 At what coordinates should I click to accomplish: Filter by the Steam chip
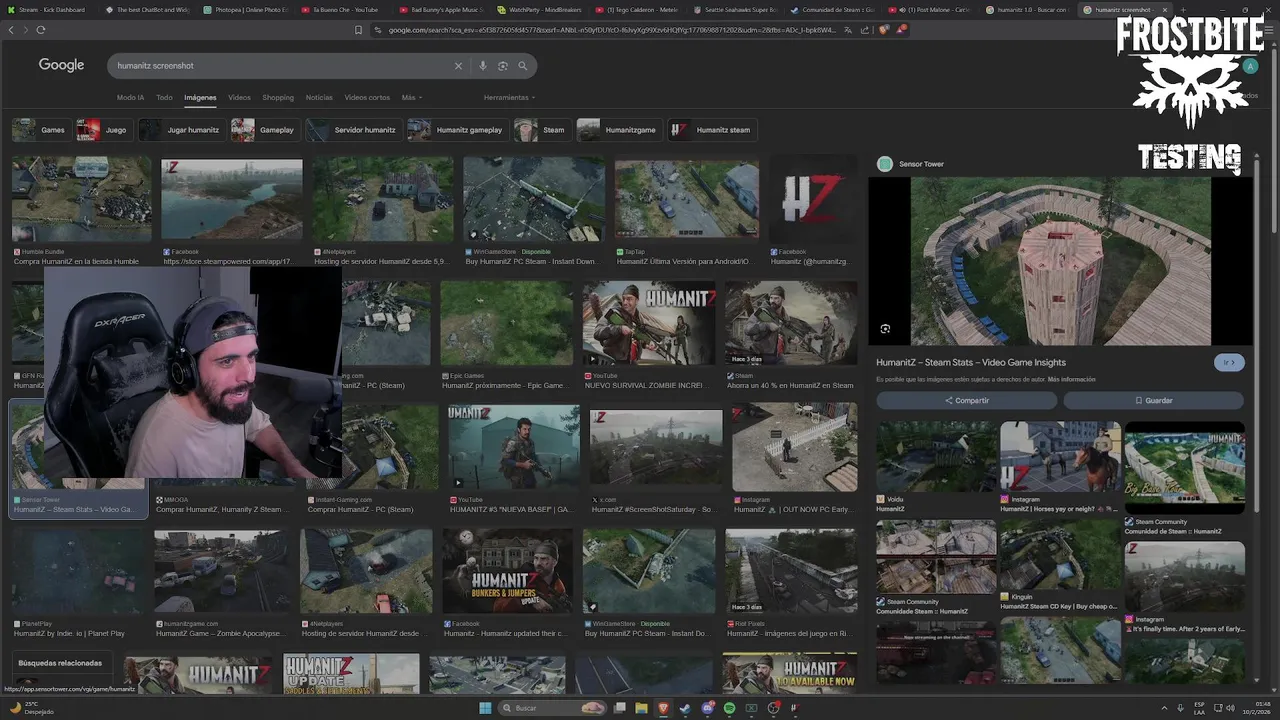tap(541, 130)
